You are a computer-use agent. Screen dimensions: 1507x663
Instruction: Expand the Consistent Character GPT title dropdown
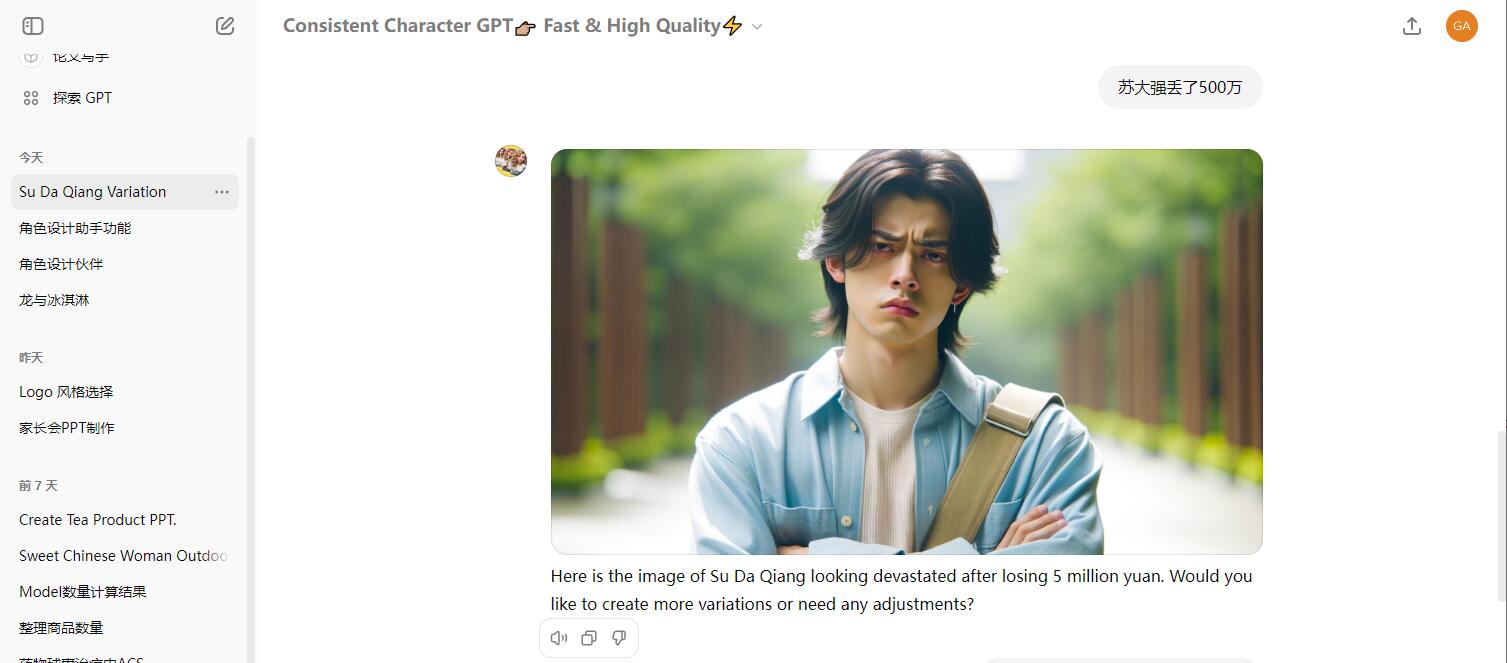(757, 27)
